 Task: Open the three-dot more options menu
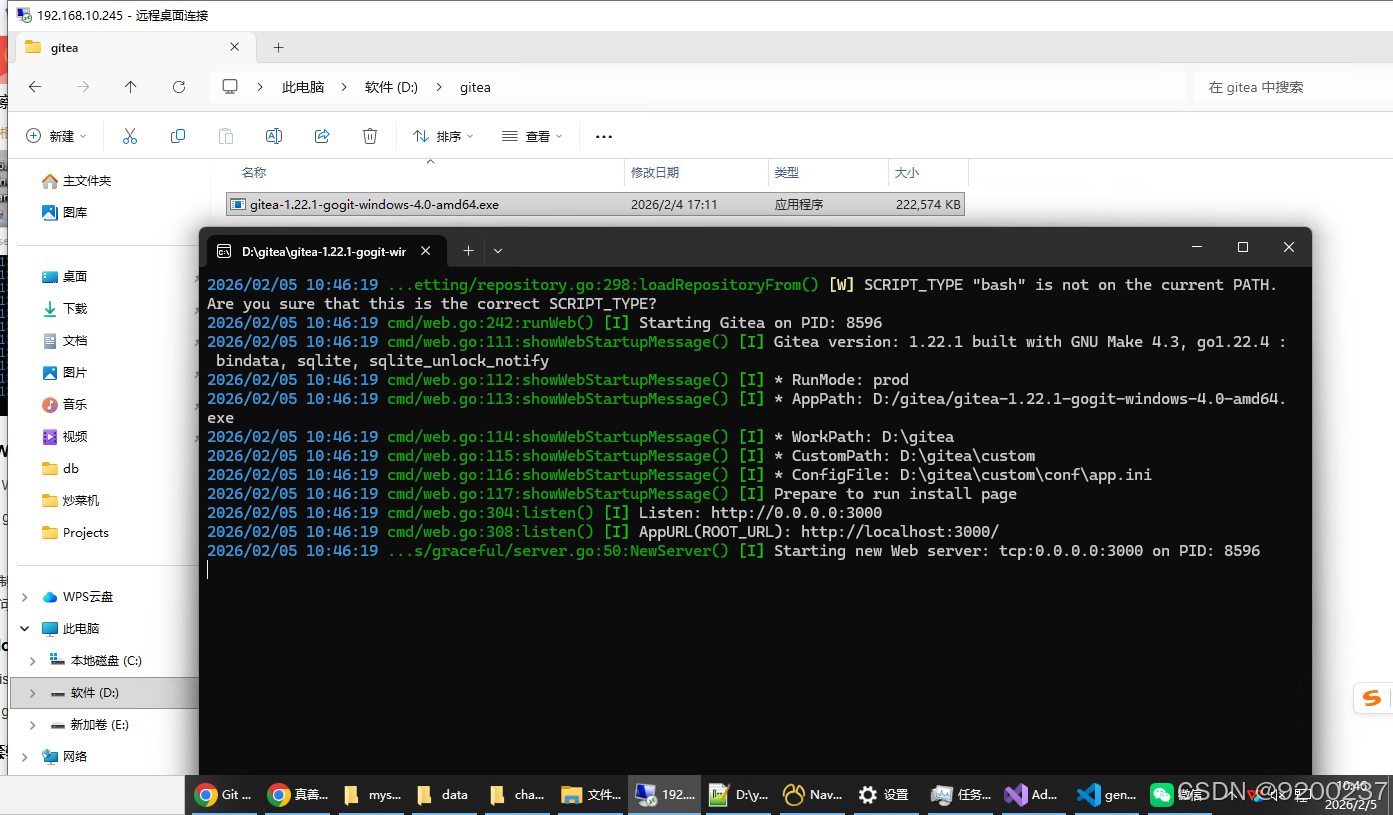click(604, 136)
